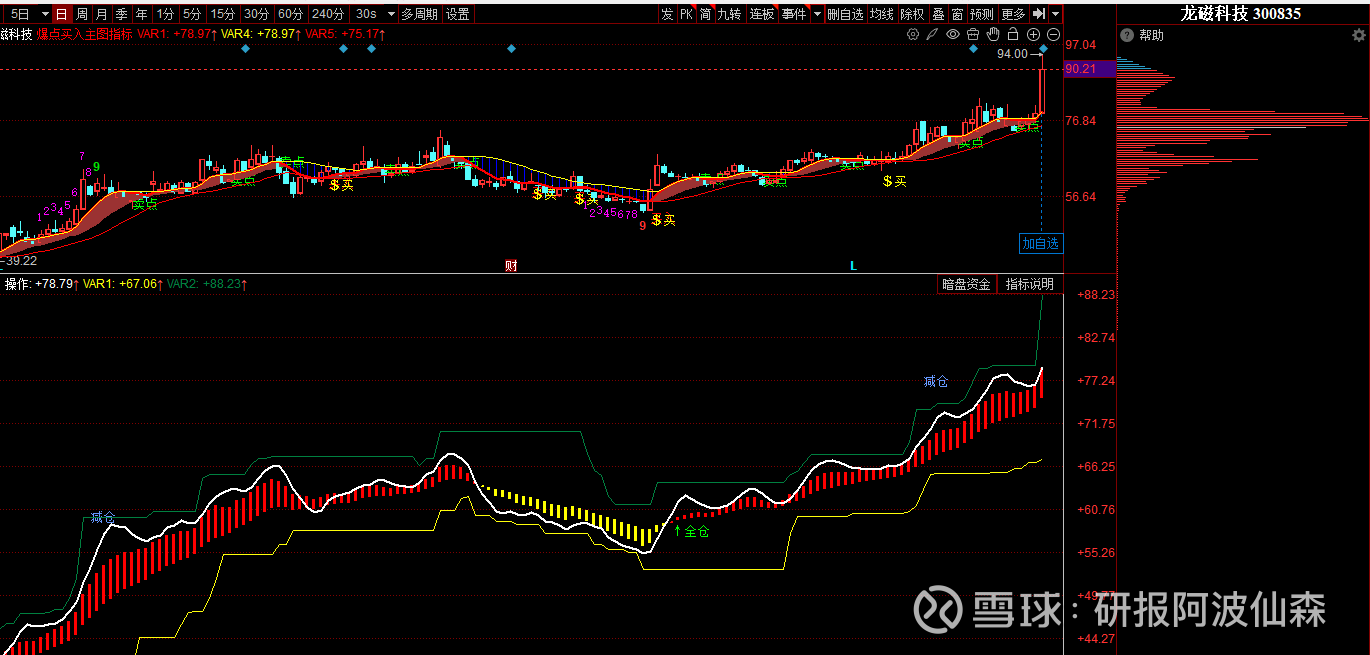Image resolution: width=1370 pixels, height=655 pixels.
Task: Click the 加自选 add-to-watchlist button
Action: 1040,243
